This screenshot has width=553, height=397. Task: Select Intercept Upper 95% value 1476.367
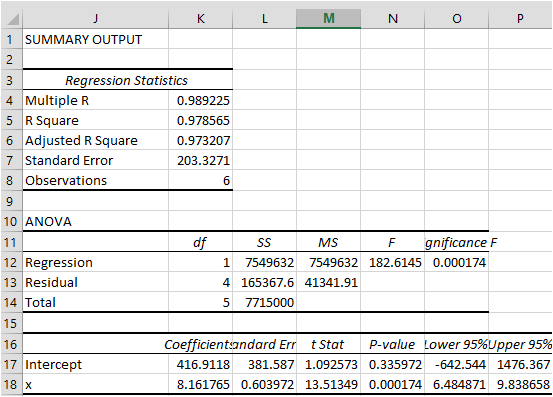[x=521, y=364]
